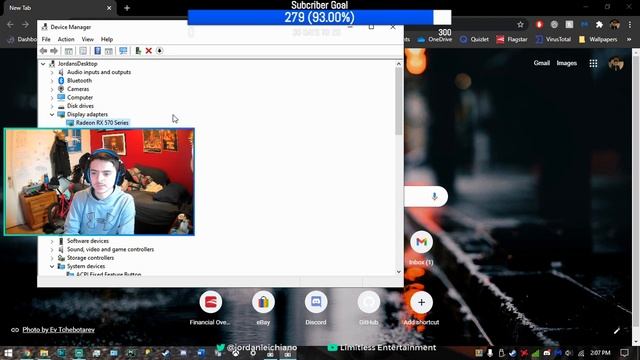
Task: Click the red X Uninstall device icon
Action: point(149,51)
